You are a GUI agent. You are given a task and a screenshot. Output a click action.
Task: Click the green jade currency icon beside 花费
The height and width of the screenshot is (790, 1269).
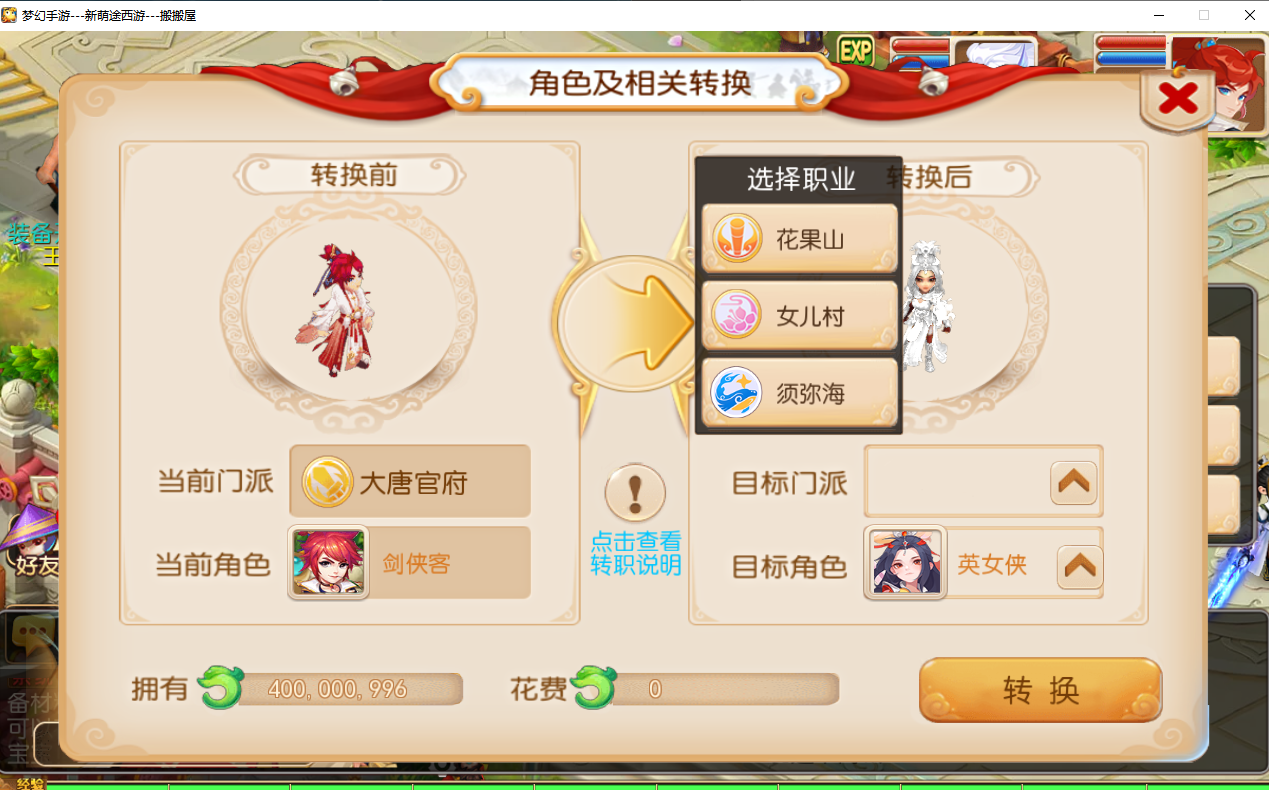coord(593,687)
